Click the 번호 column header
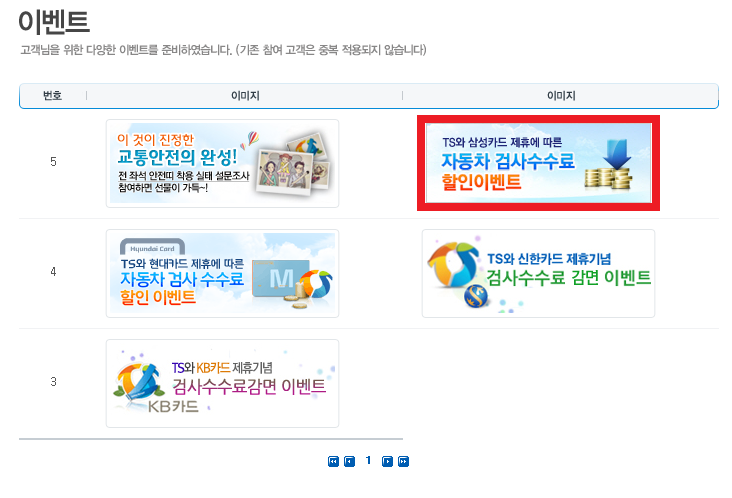Image resolution: width=732 pixels, height=498 pixels. 52,96
